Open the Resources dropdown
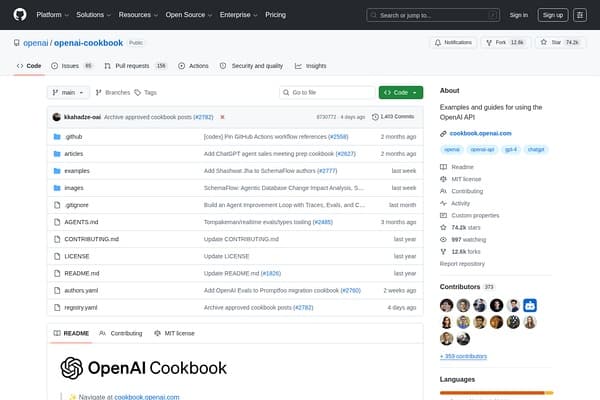Viewport: 600px width, 400px height. pyautogui.click(x=138, y=15)
